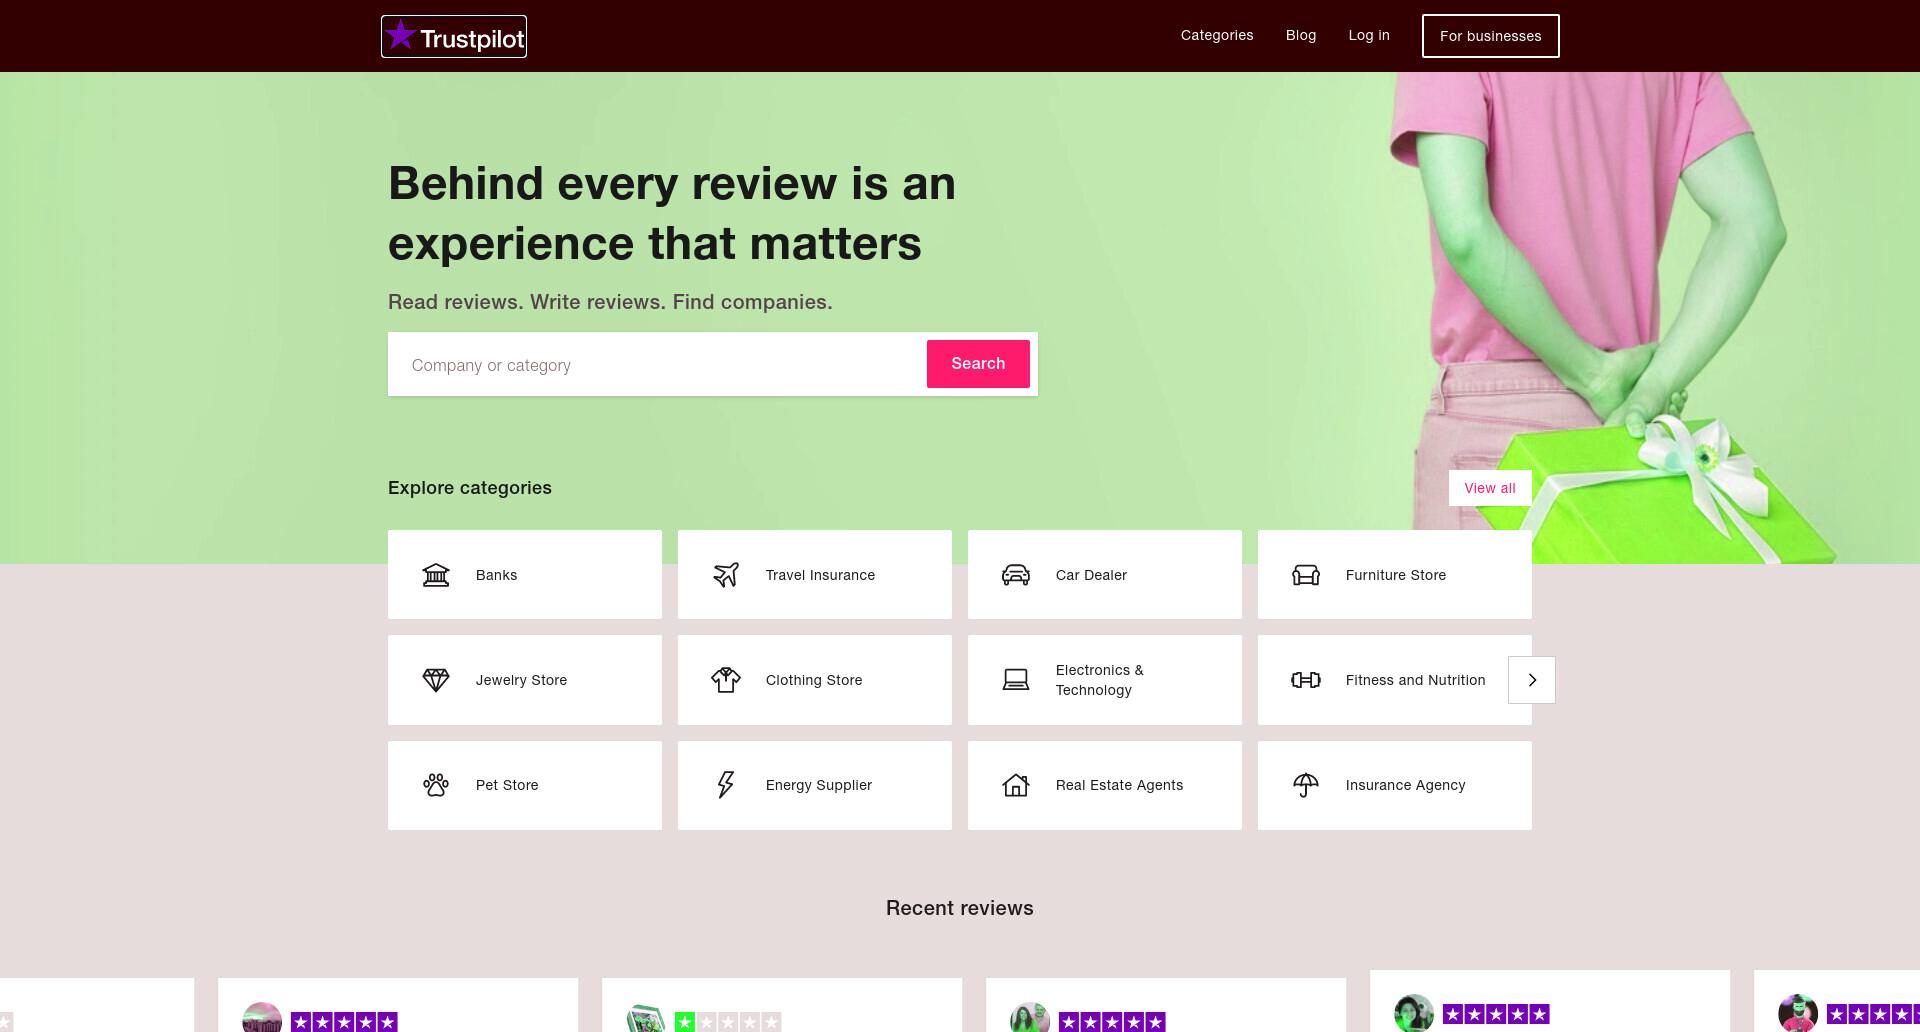1920x1032 pixels.
Task: Click the Banks building icon
Action: coord(436,575)
